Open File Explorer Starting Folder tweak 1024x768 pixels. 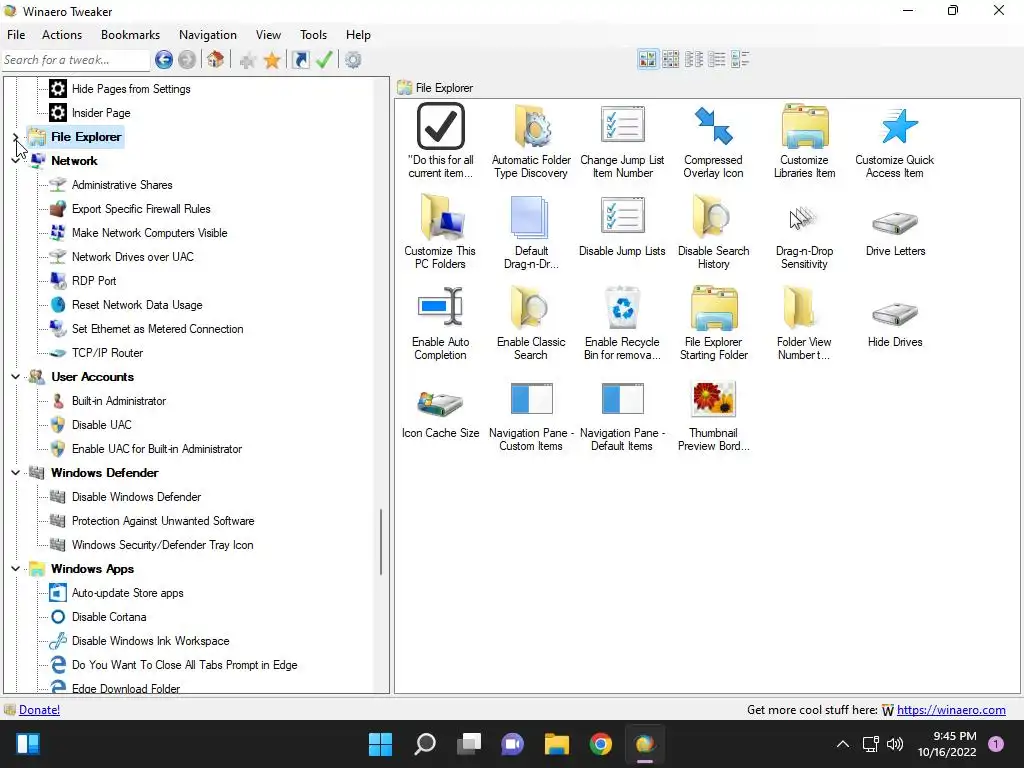tap(713, 323)
